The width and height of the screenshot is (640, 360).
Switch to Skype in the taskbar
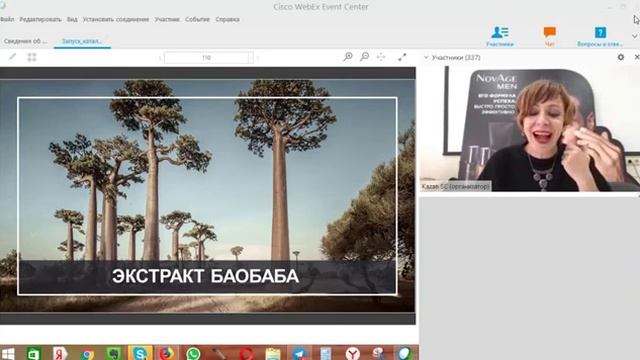140,353
